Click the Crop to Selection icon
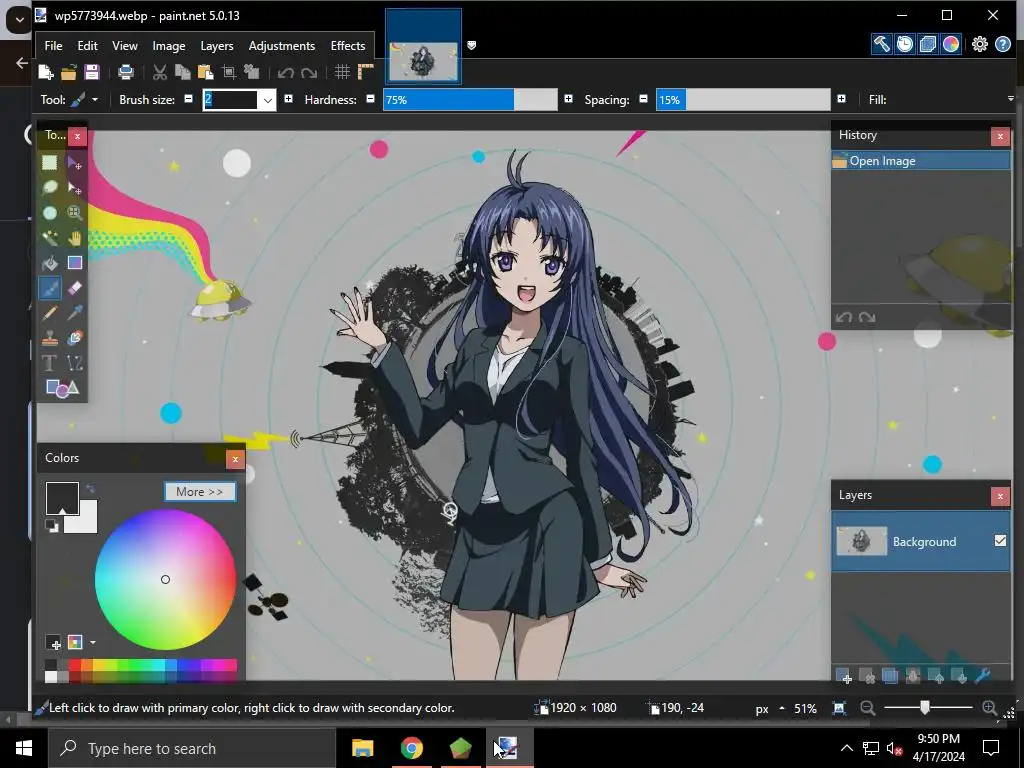 point(229,72)
